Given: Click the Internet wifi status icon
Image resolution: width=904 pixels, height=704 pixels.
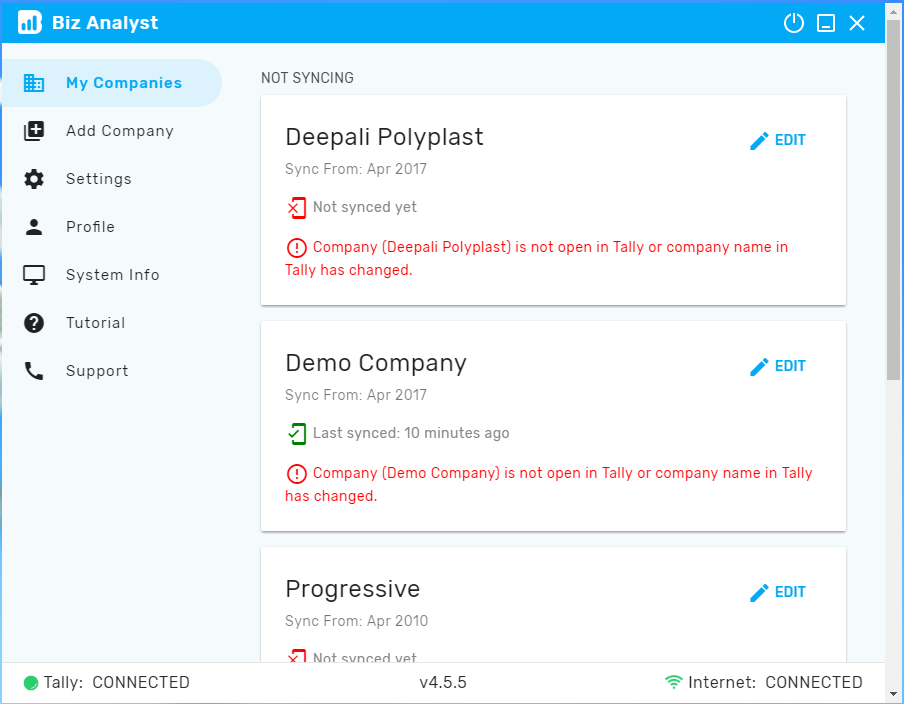Looking at the screenshot, I should pos(673,682).
